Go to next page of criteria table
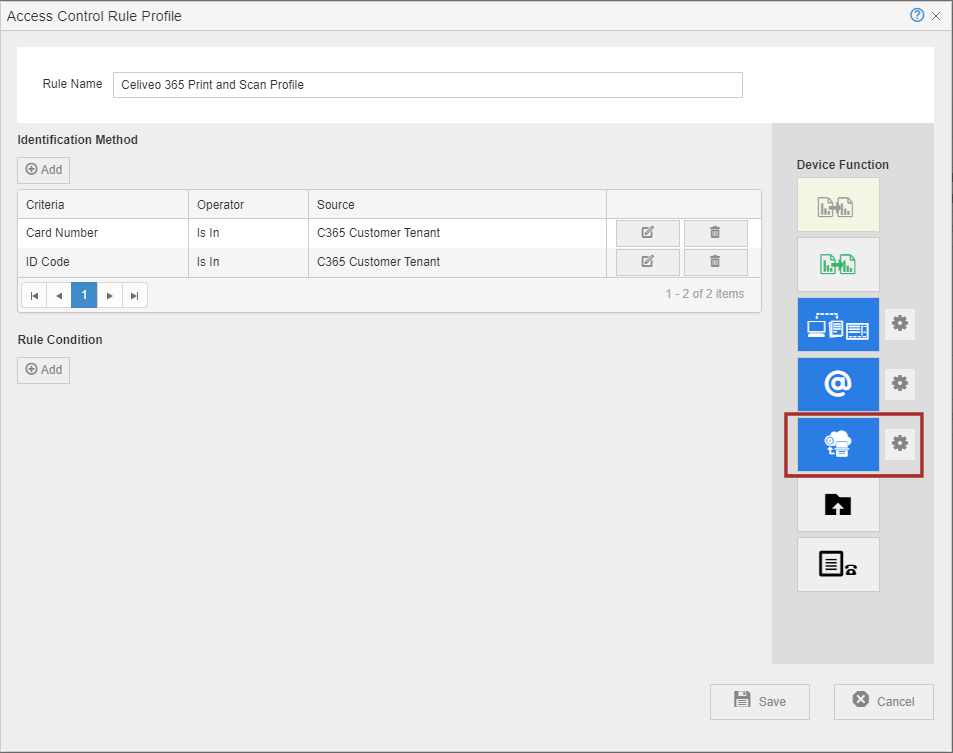 click(109, 295)
